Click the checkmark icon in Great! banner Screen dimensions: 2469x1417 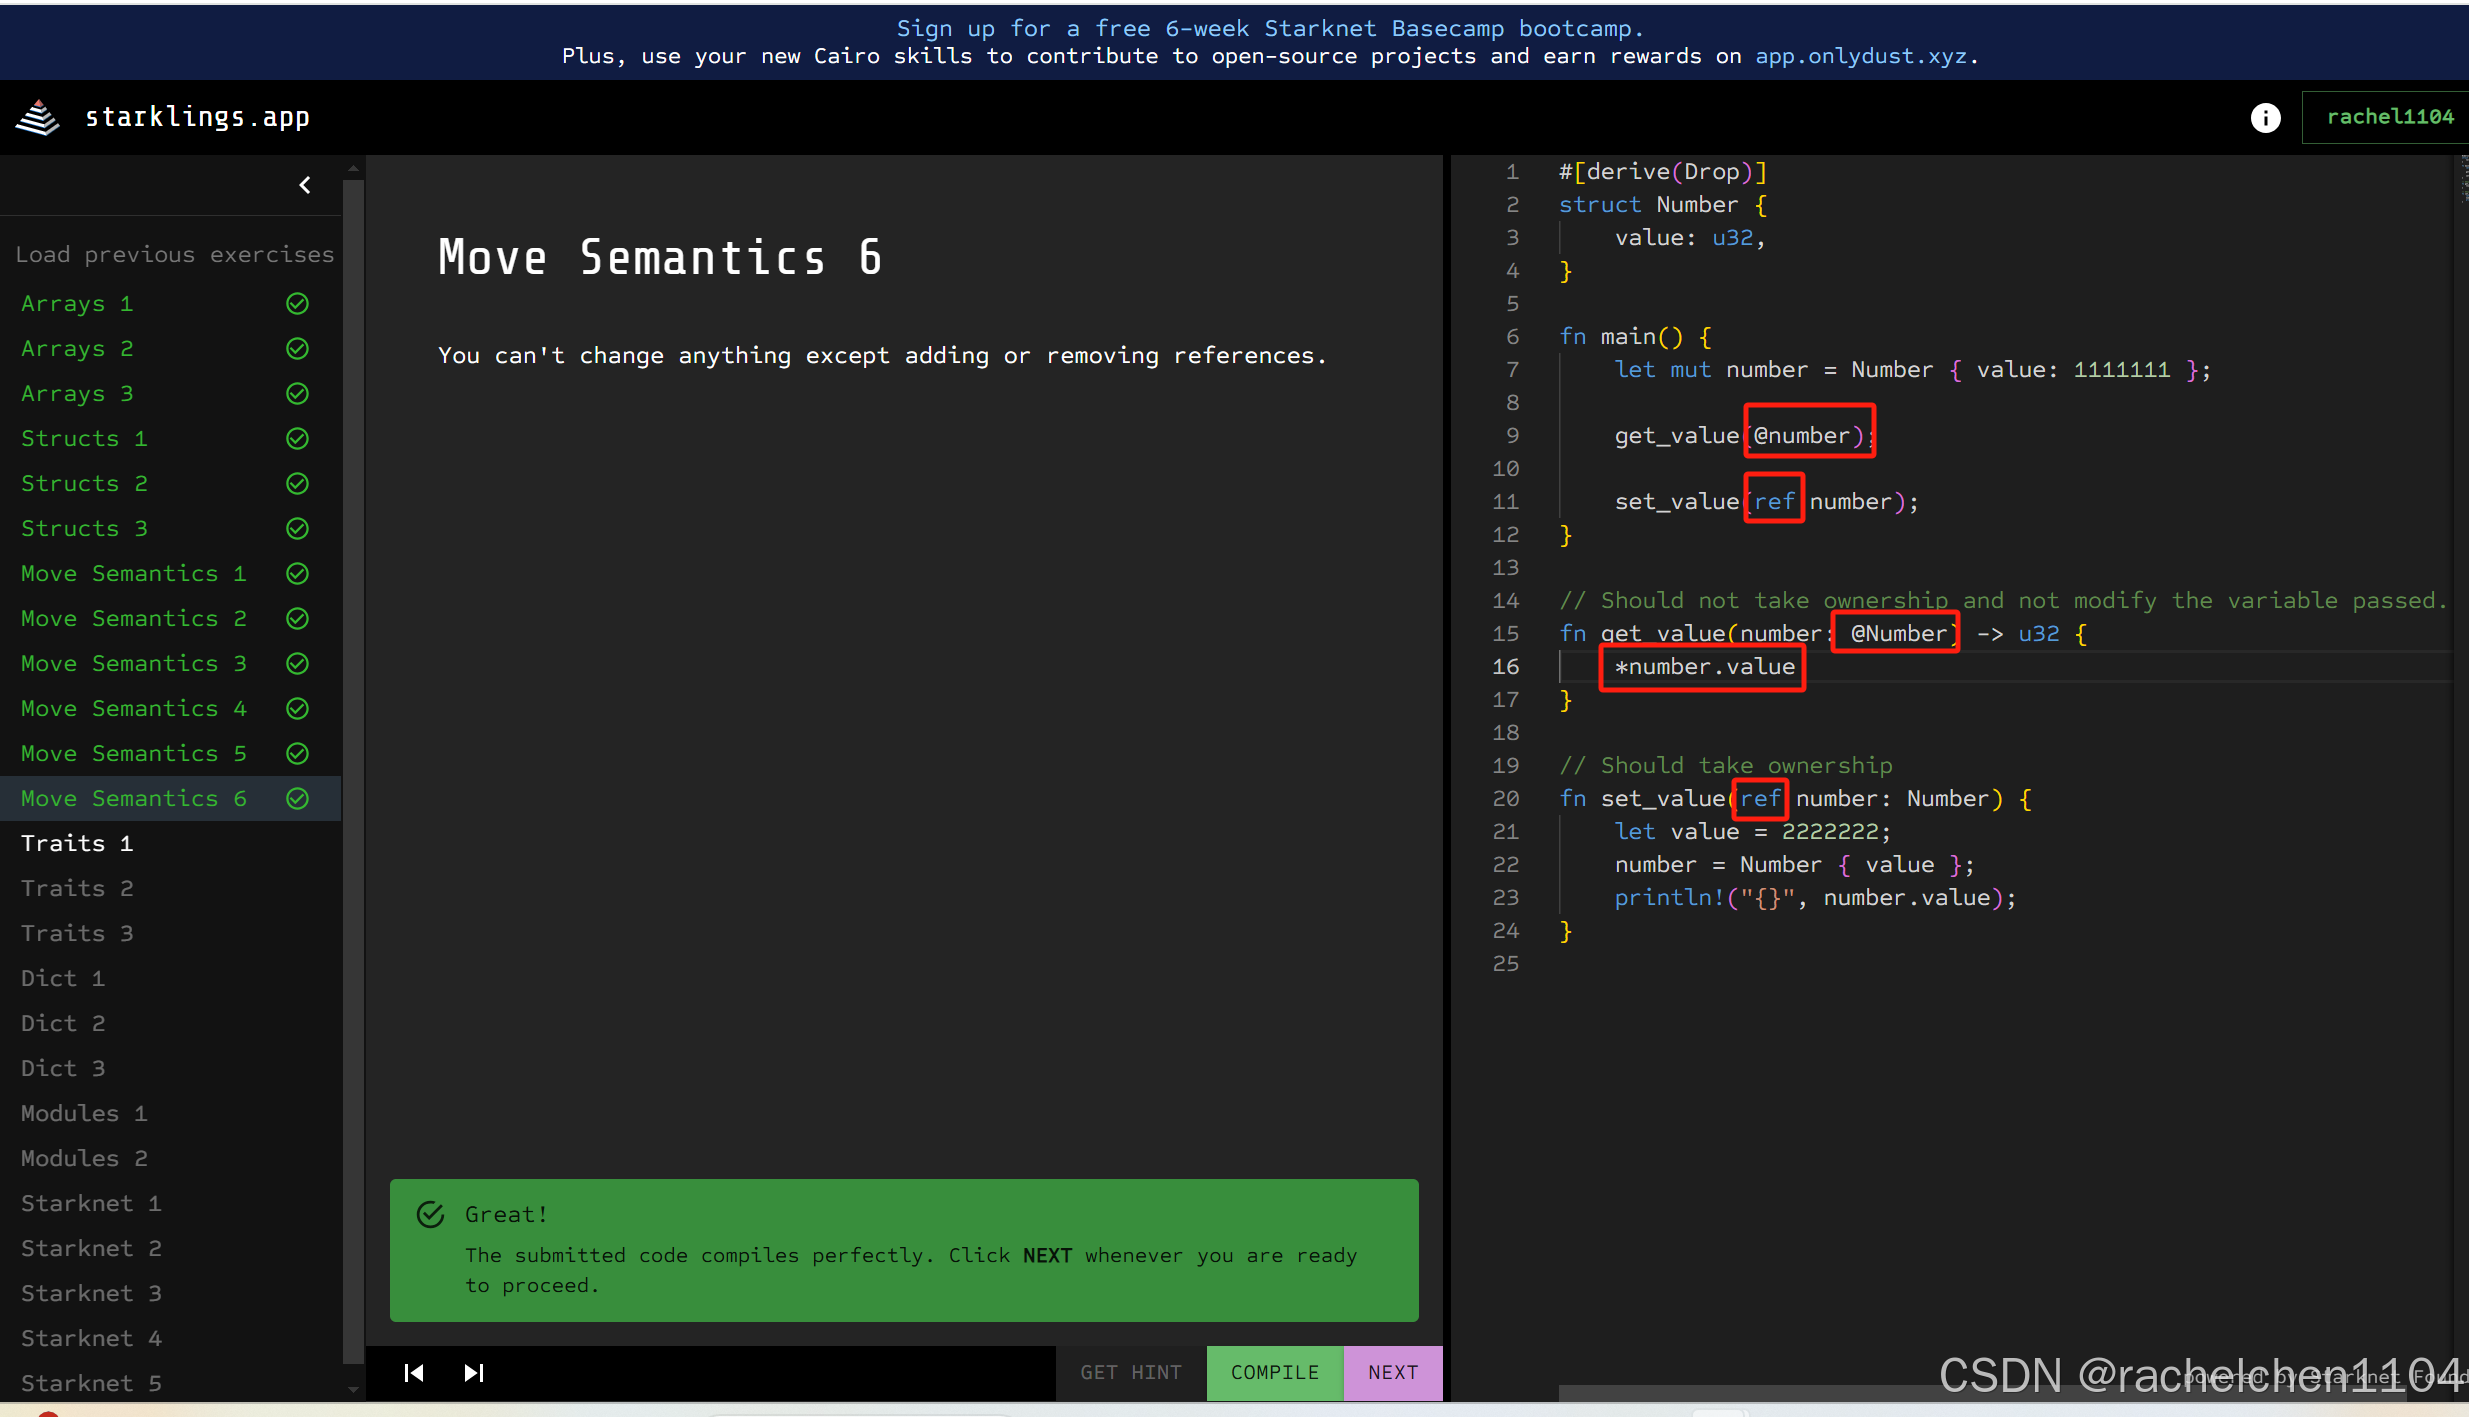point(430,1215)
